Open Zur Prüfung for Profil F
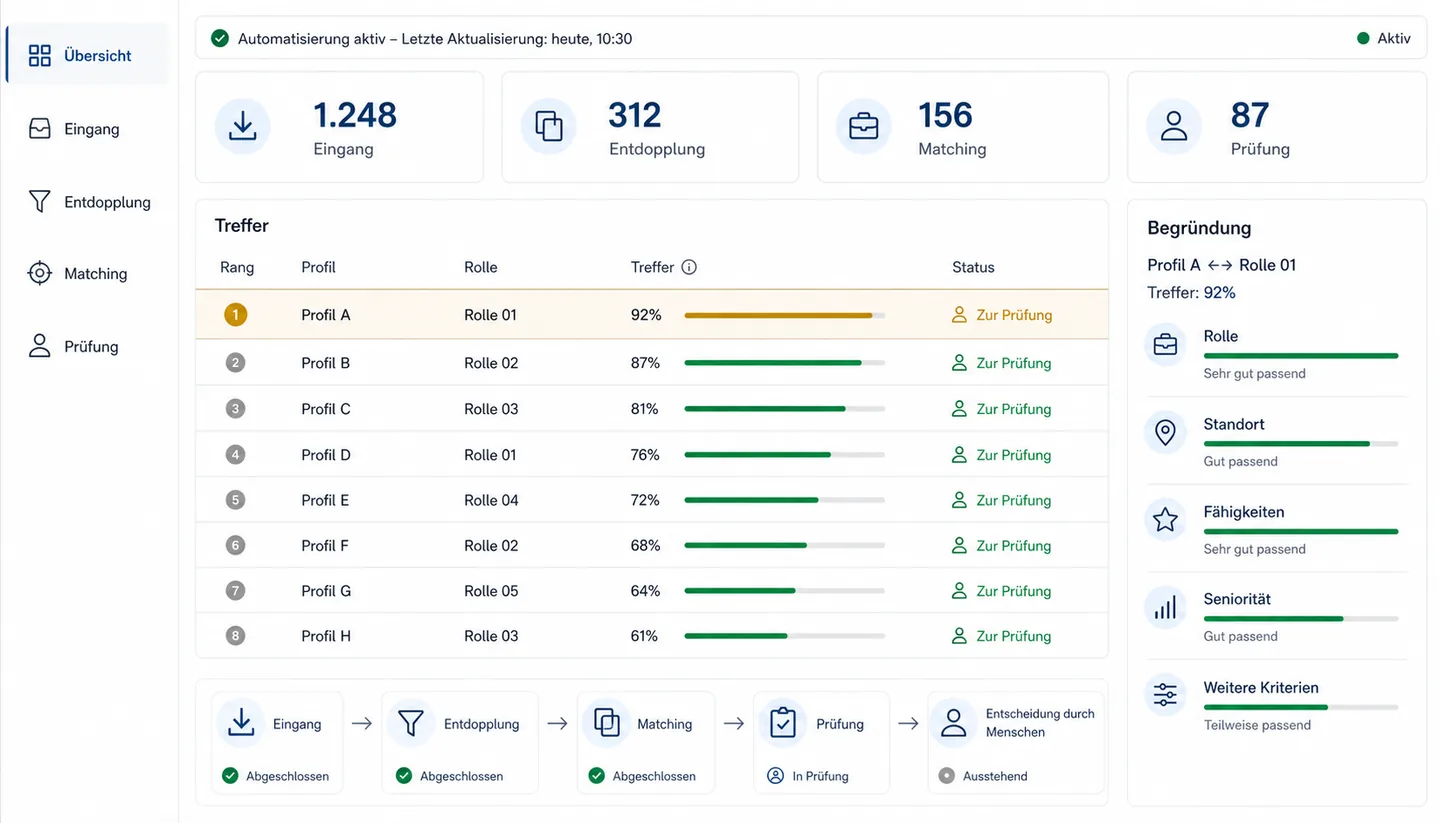Screen dimensions: 1440x823 pyautogui.click(x=1002, y=546)
